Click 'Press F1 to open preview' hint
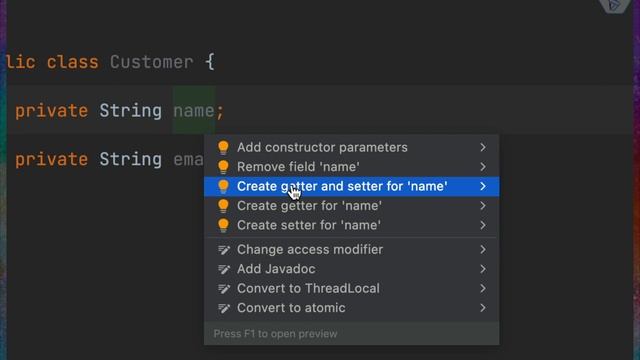This screenshot has height=360, width=640. coord(276,334)
